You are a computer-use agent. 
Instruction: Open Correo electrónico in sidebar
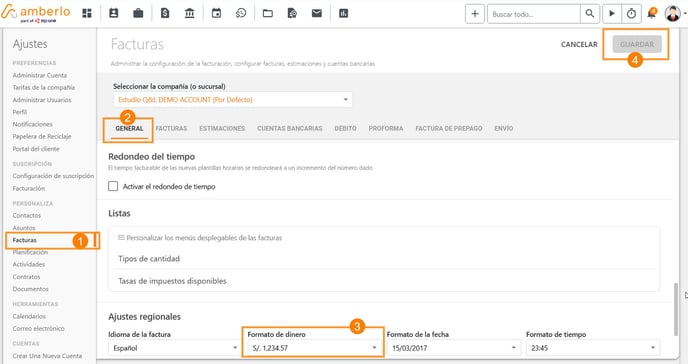(38, 328)
